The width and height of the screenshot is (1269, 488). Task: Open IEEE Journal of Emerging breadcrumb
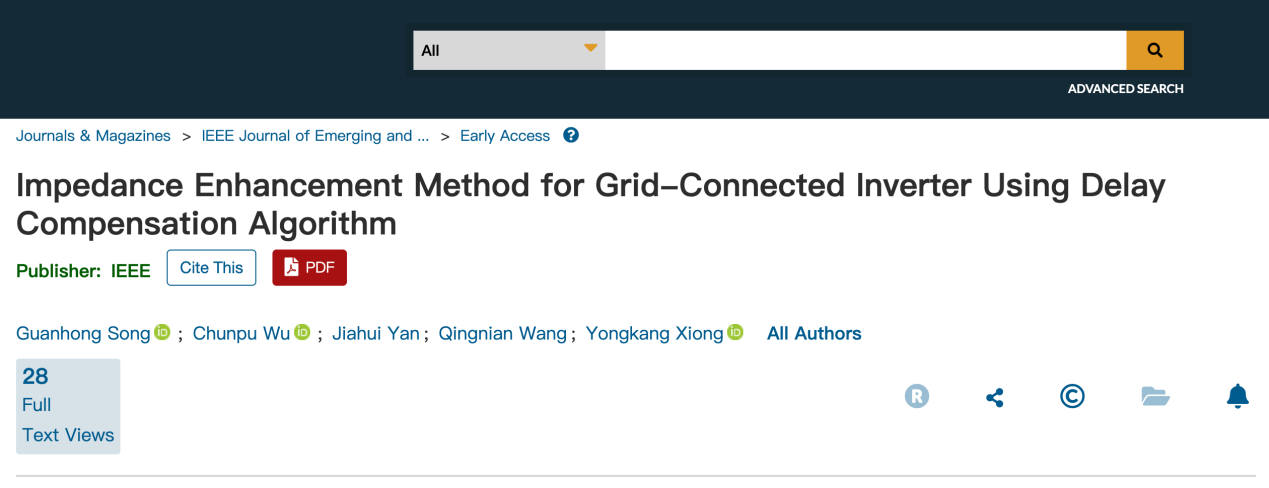315,136
